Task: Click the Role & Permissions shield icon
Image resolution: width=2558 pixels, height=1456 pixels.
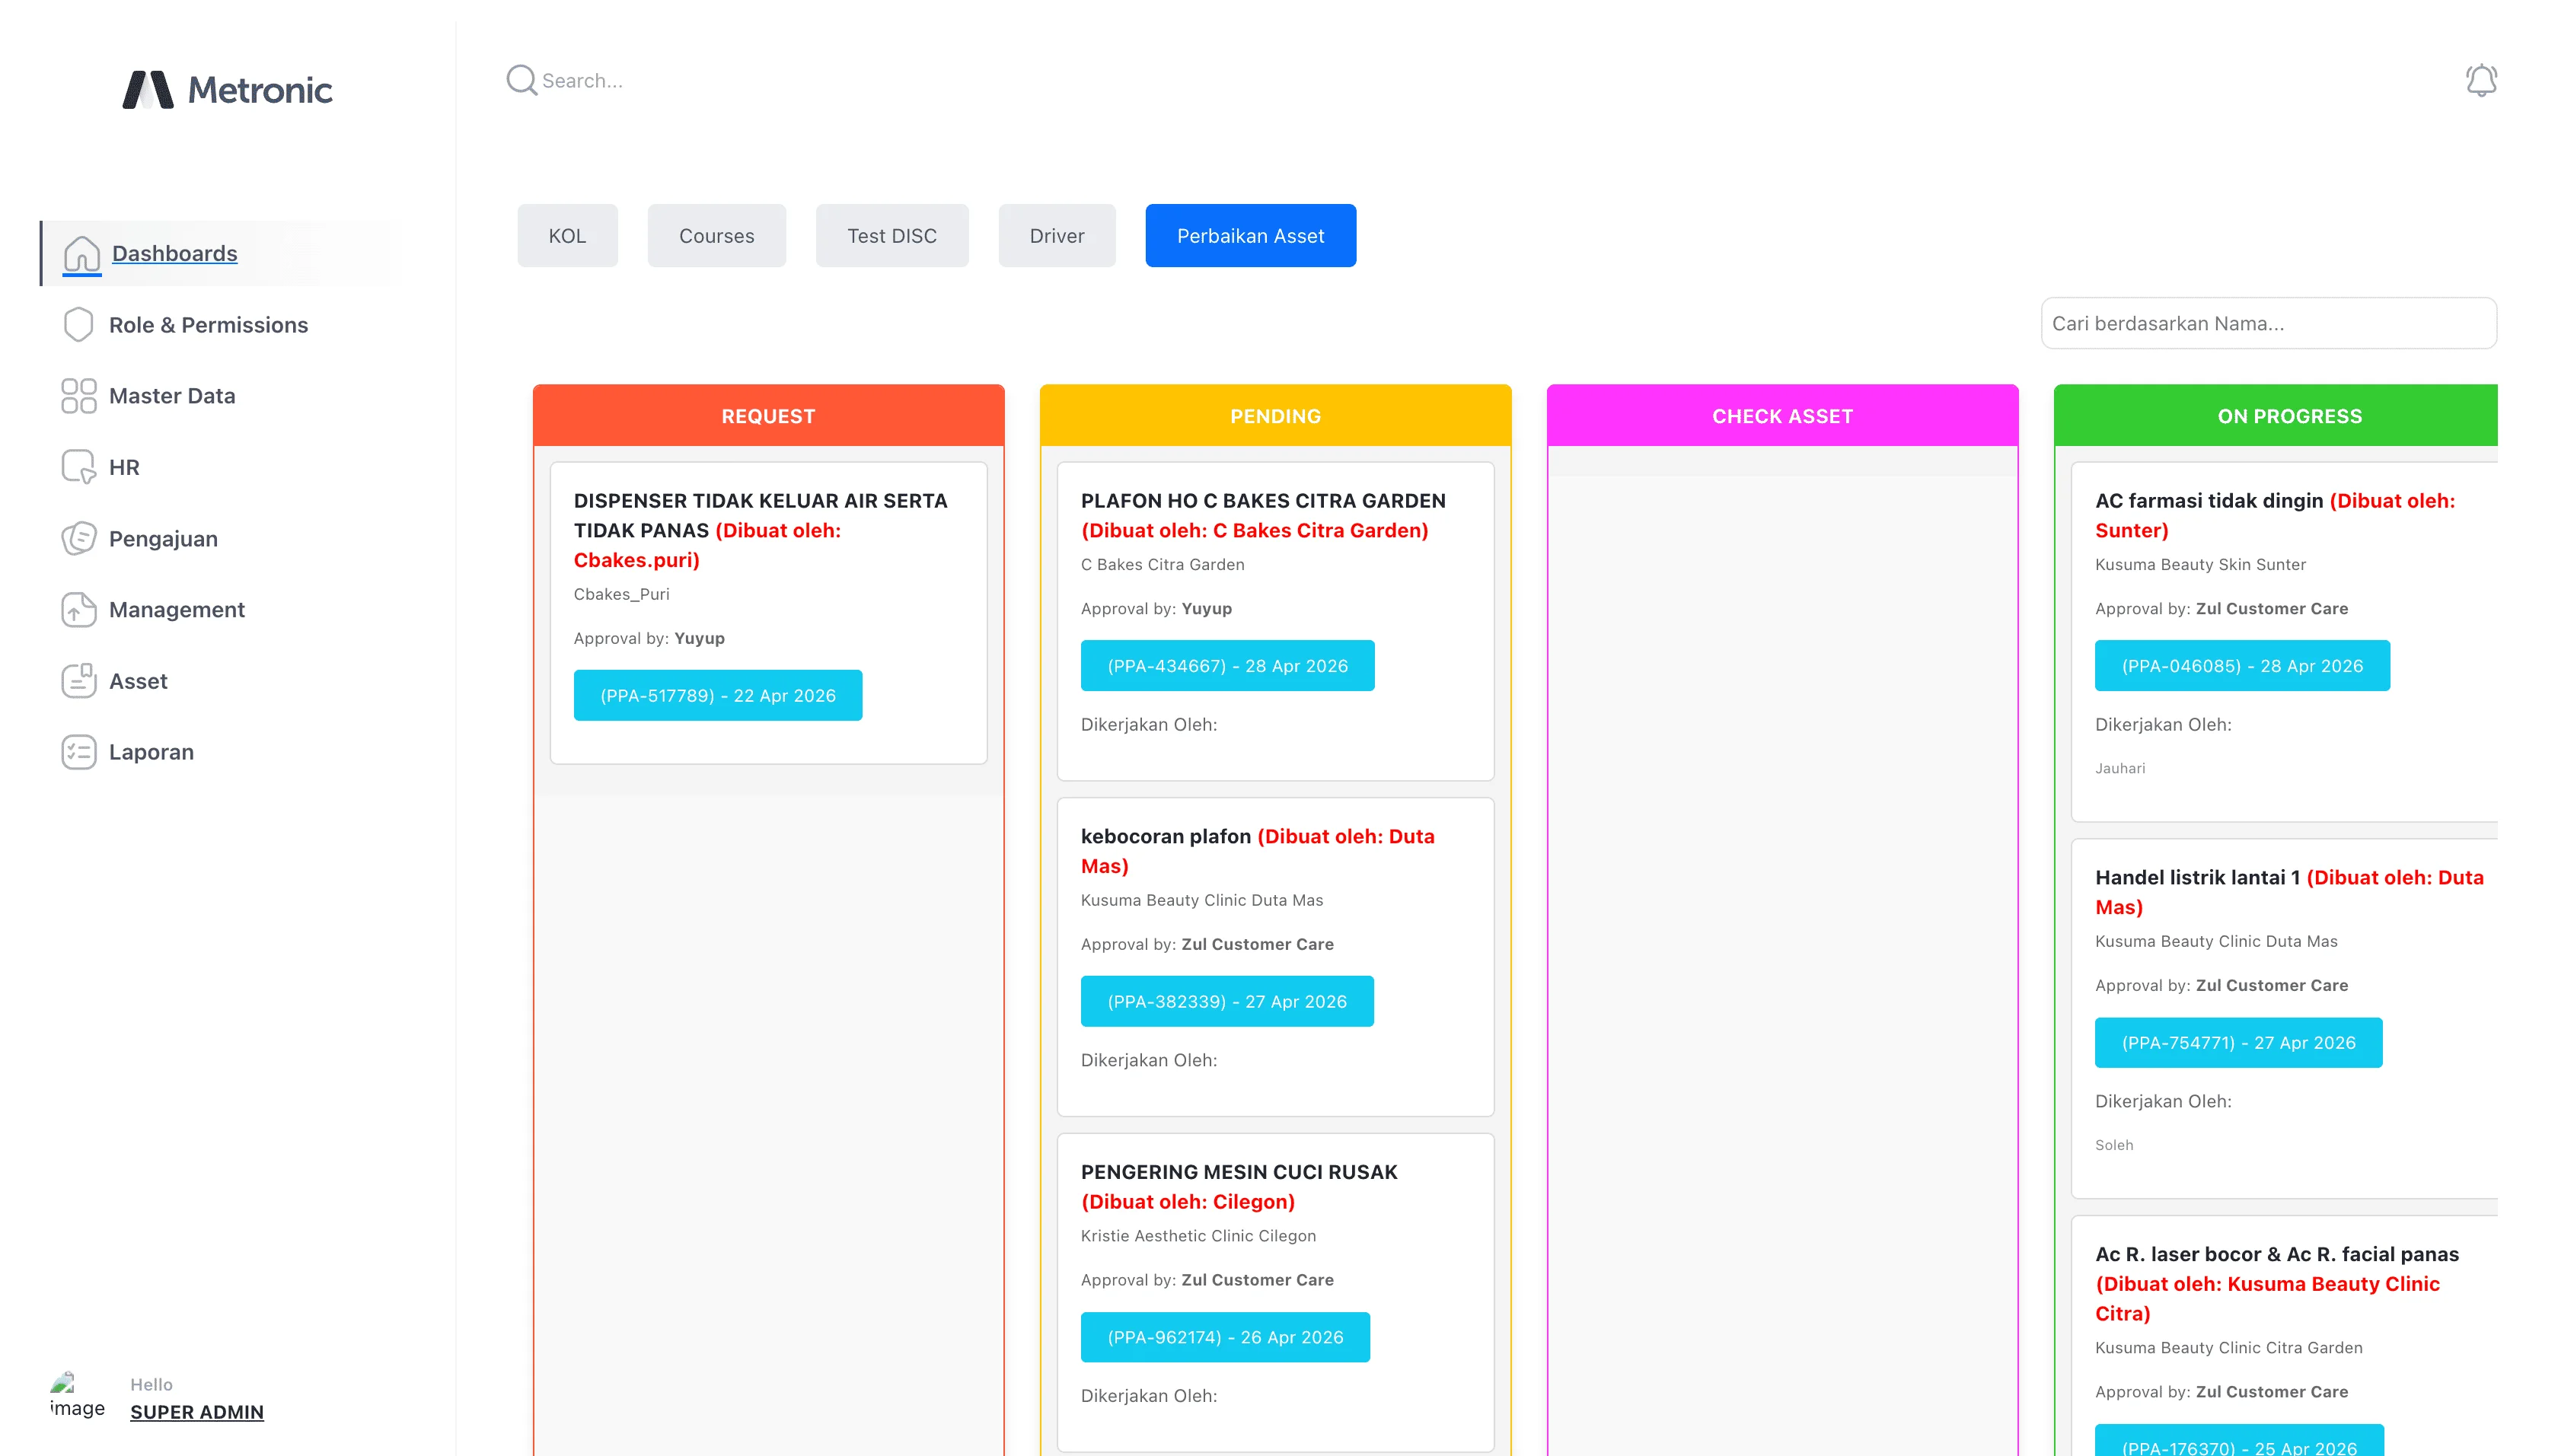Action: (78, 324)
